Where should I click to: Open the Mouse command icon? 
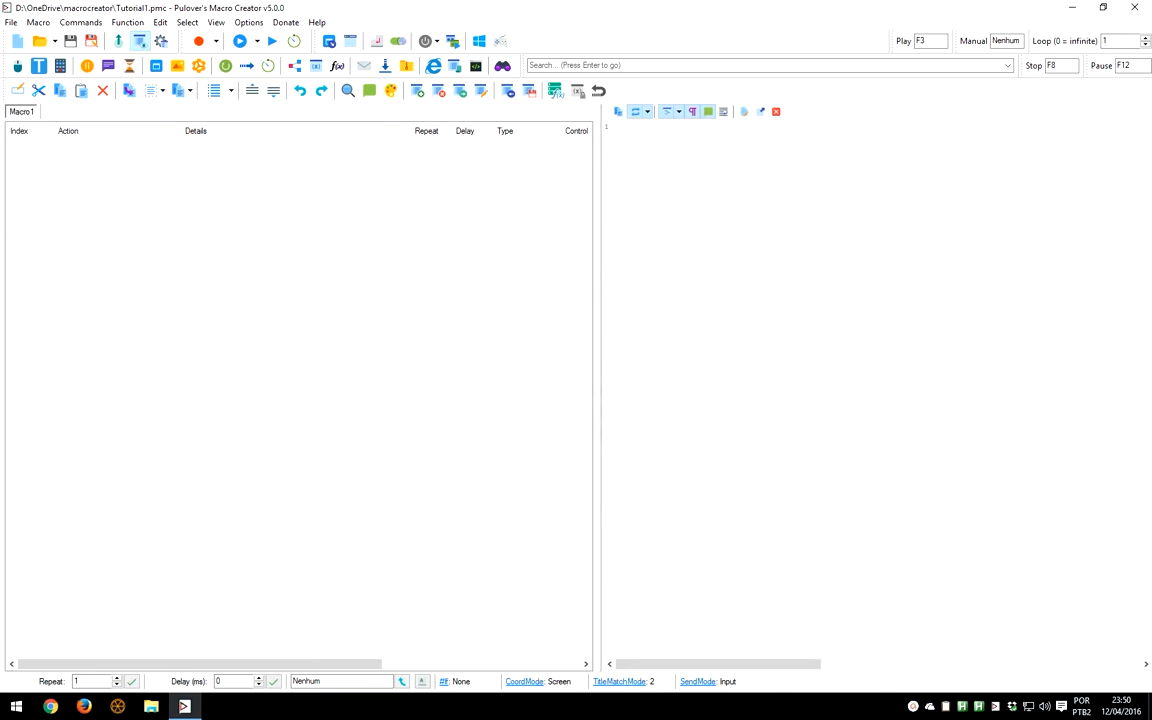(x=18, y=66)
